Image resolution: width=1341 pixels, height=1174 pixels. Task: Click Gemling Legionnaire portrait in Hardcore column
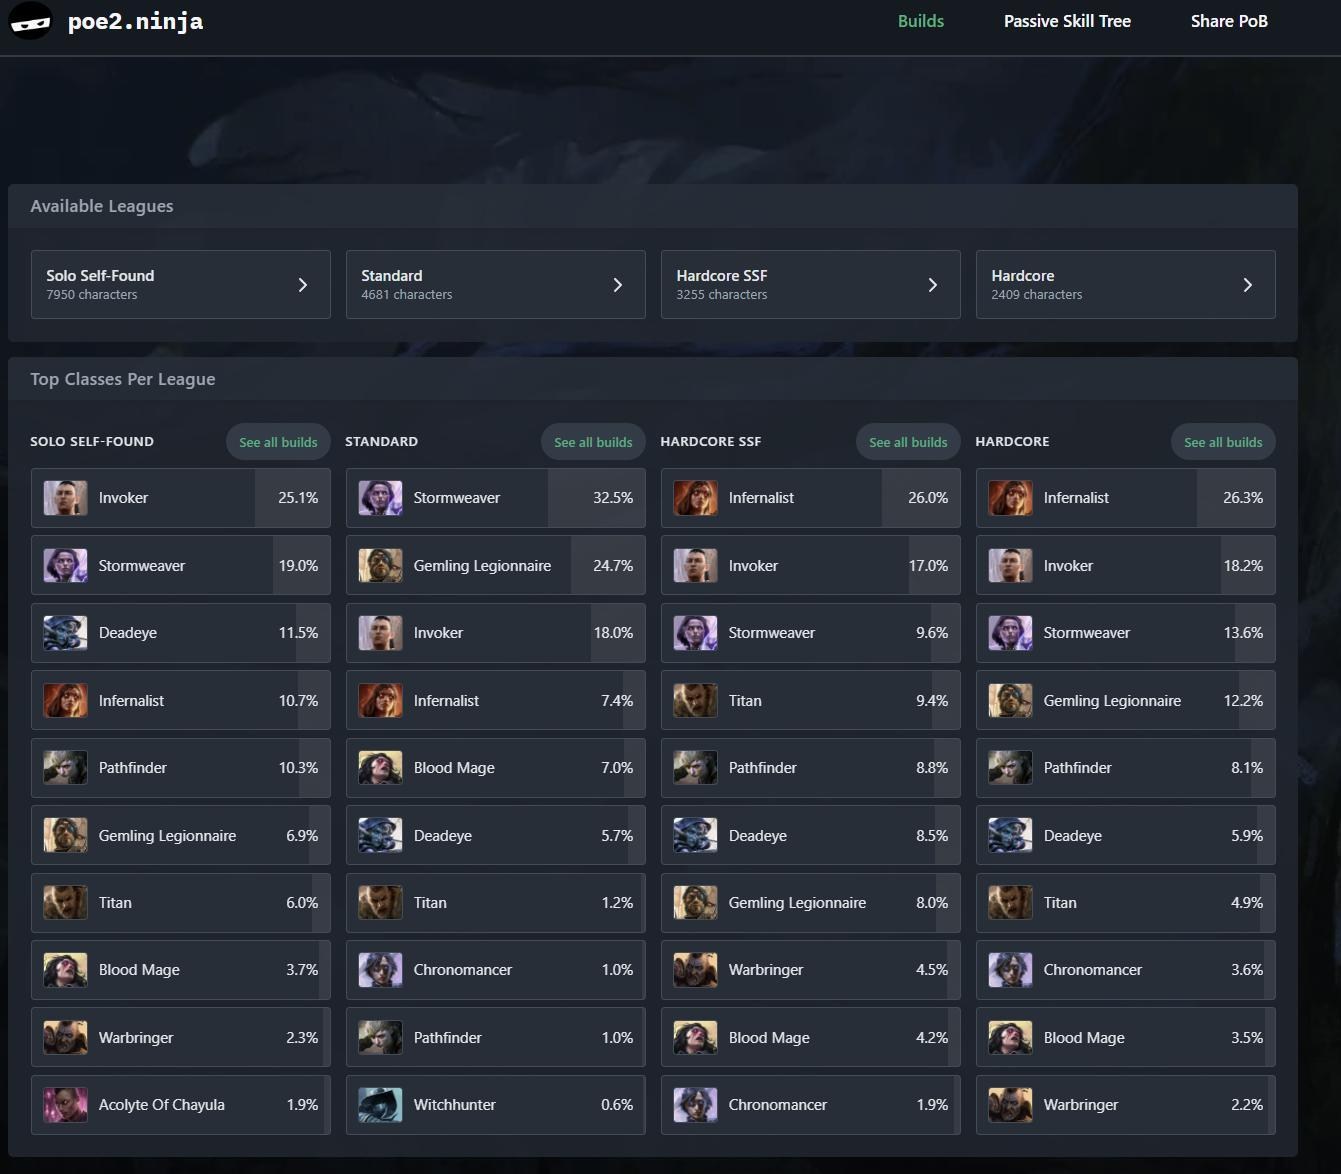(1010, 701)
